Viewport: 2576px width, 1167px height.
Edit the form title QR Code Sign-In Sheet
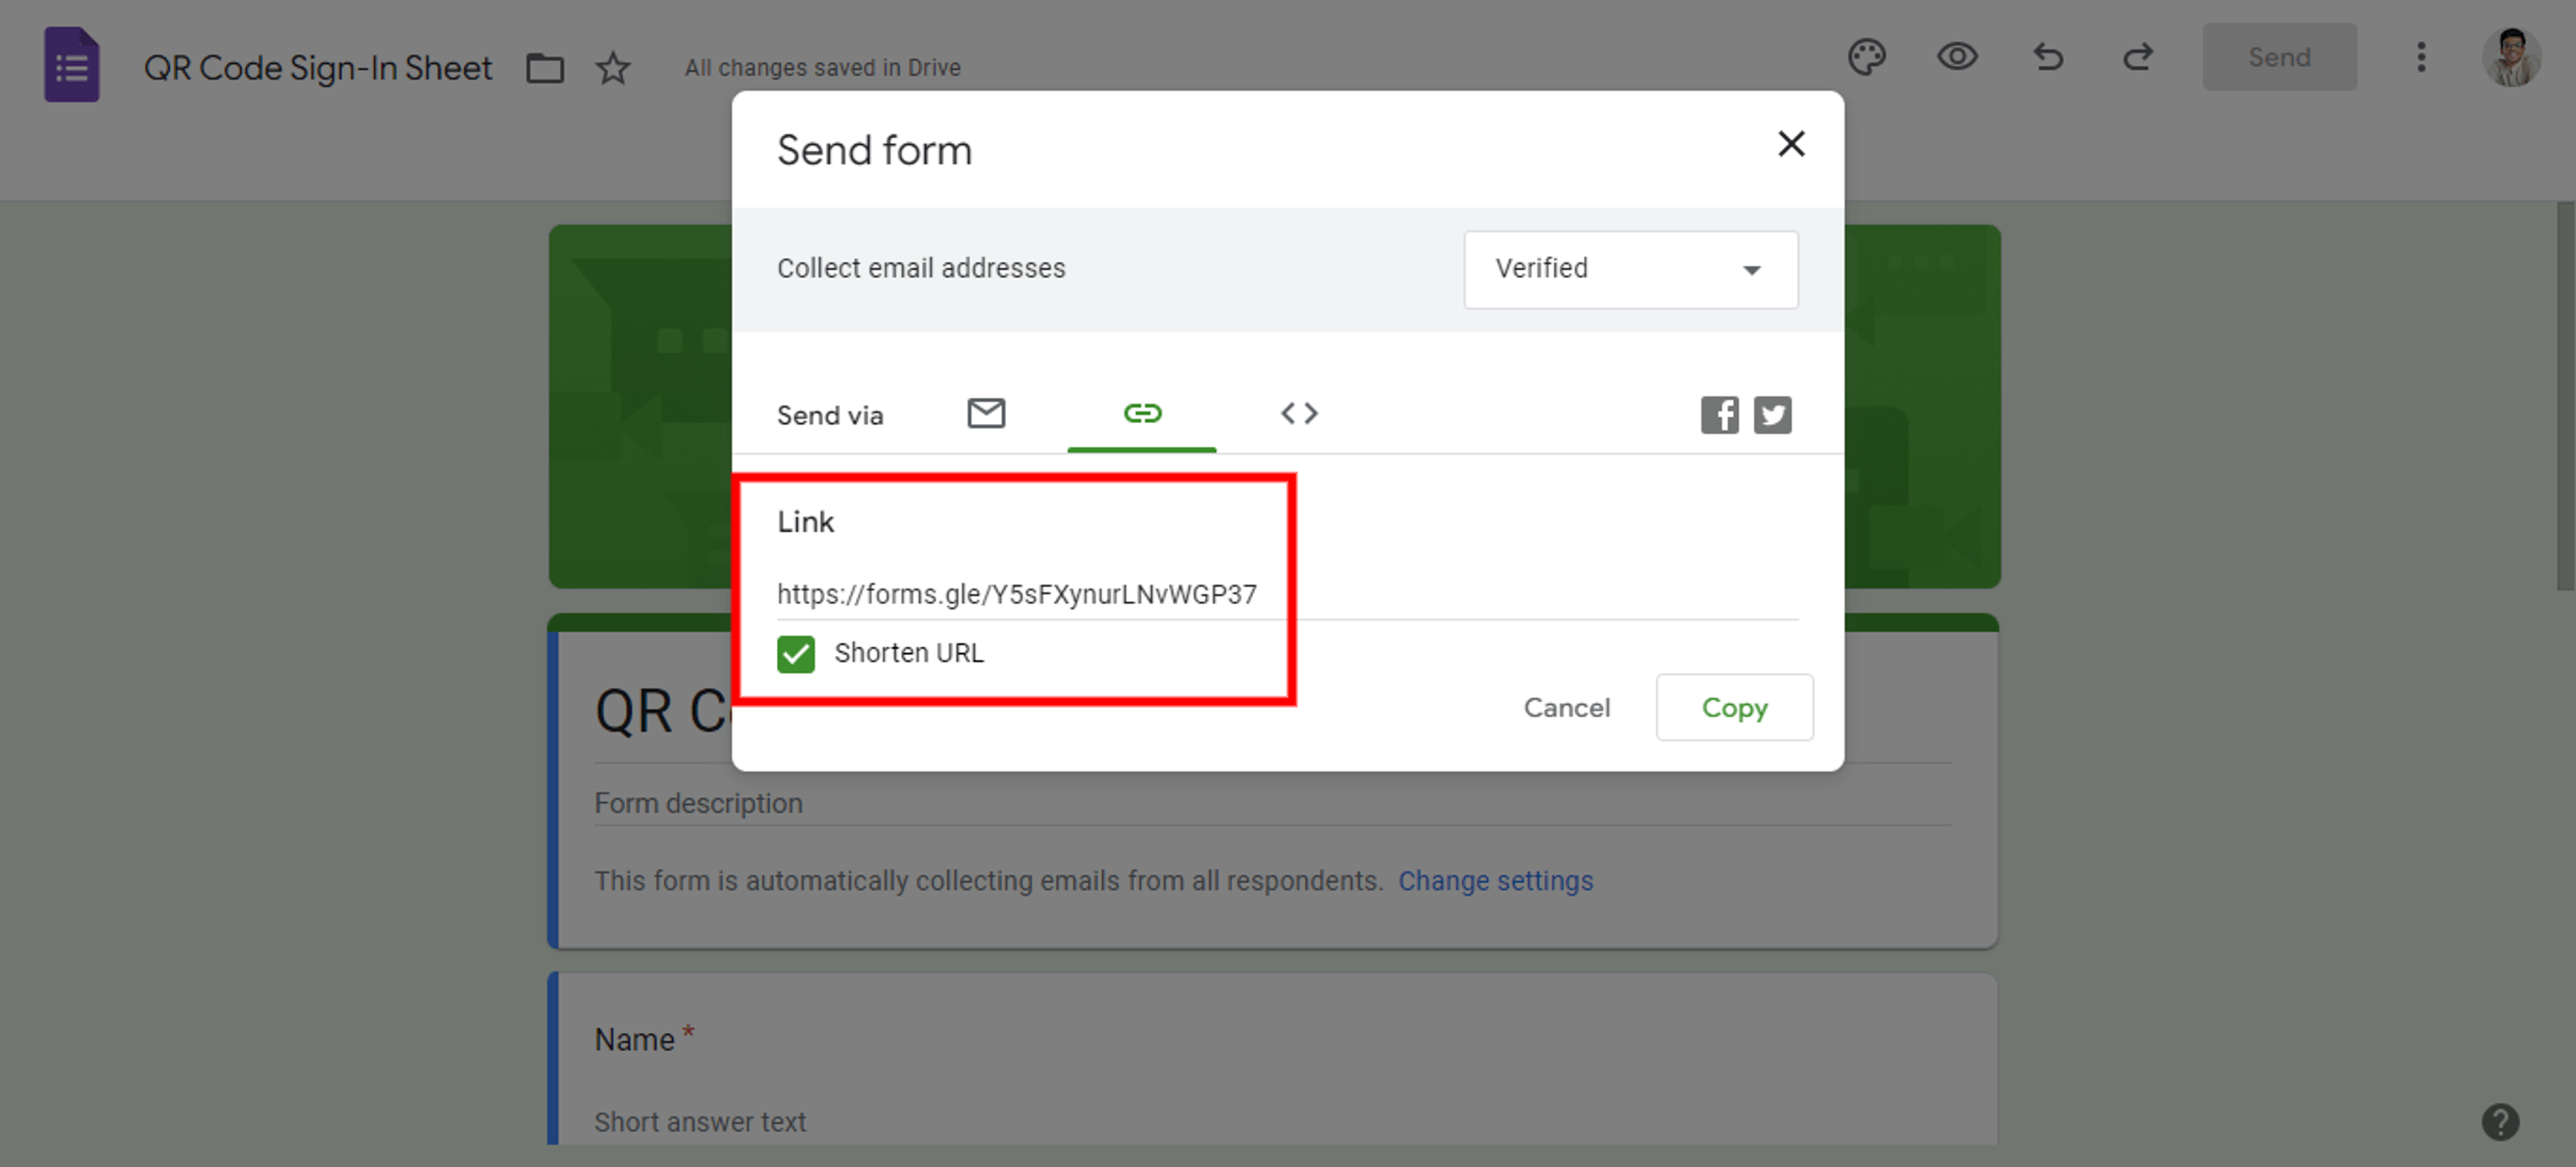[318, 68]
